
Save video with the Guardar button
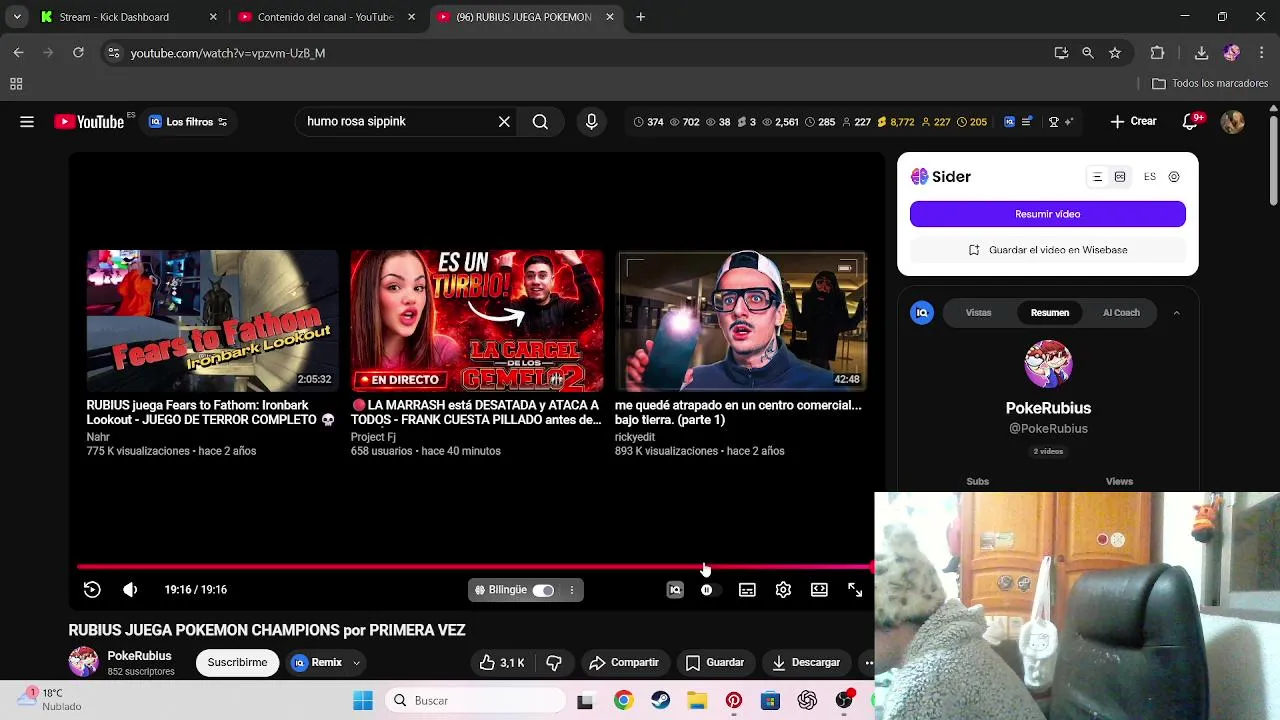point(715,662)
